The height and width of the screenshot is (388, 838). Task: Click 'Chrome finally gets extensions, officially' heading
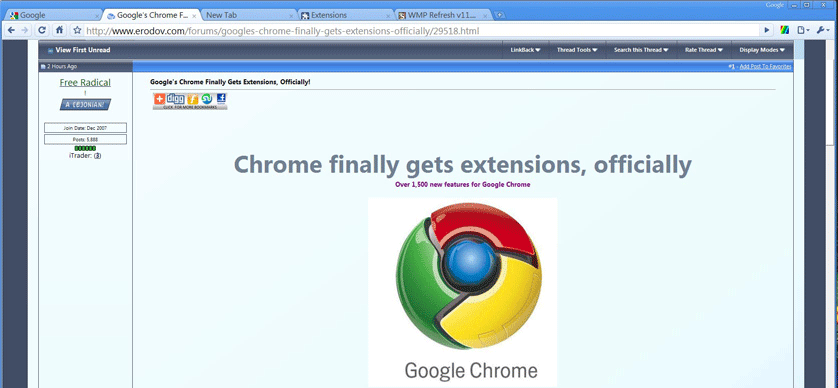click(x=463, y=165)
